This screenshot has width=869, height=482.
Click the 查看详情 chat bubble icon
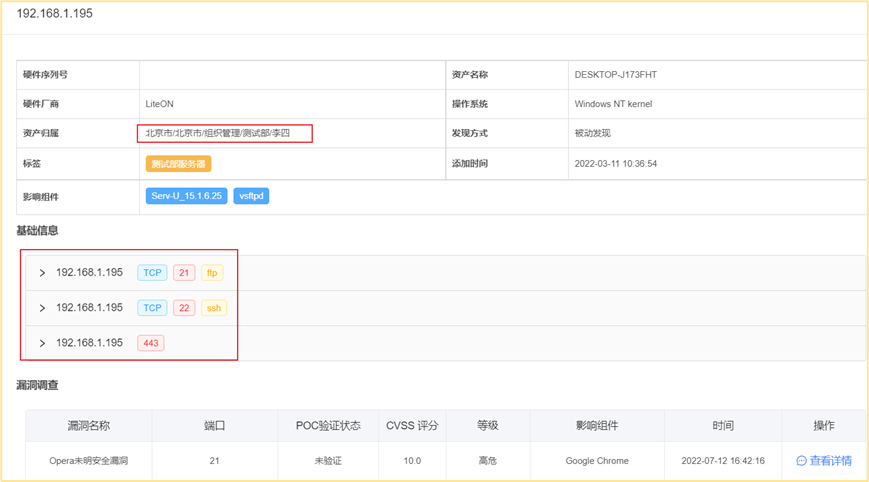(801, 461)
